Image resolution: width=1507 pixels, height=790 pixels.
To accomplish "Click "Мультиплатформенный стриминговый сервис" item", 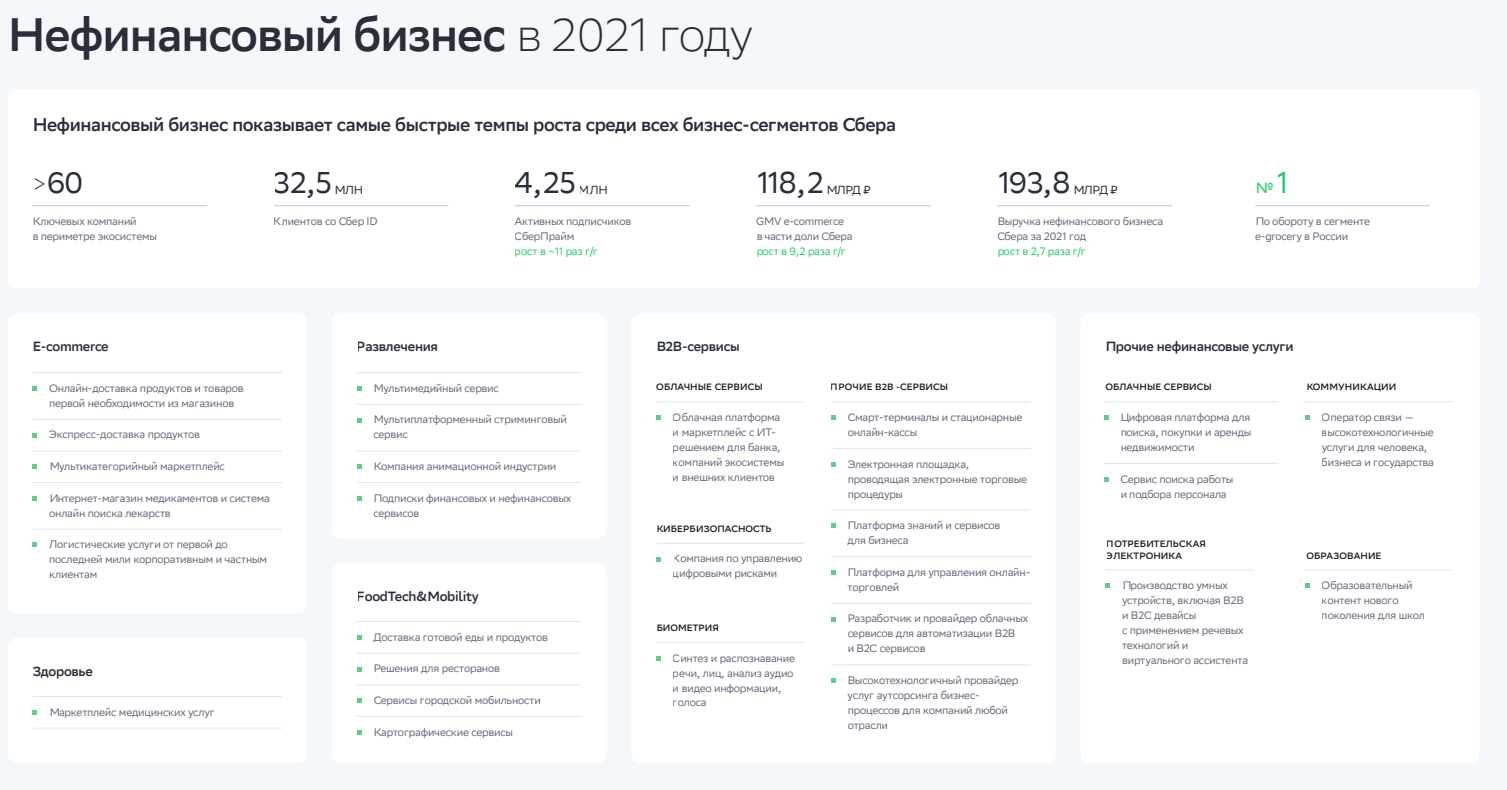I will click(x=470, y=427).
